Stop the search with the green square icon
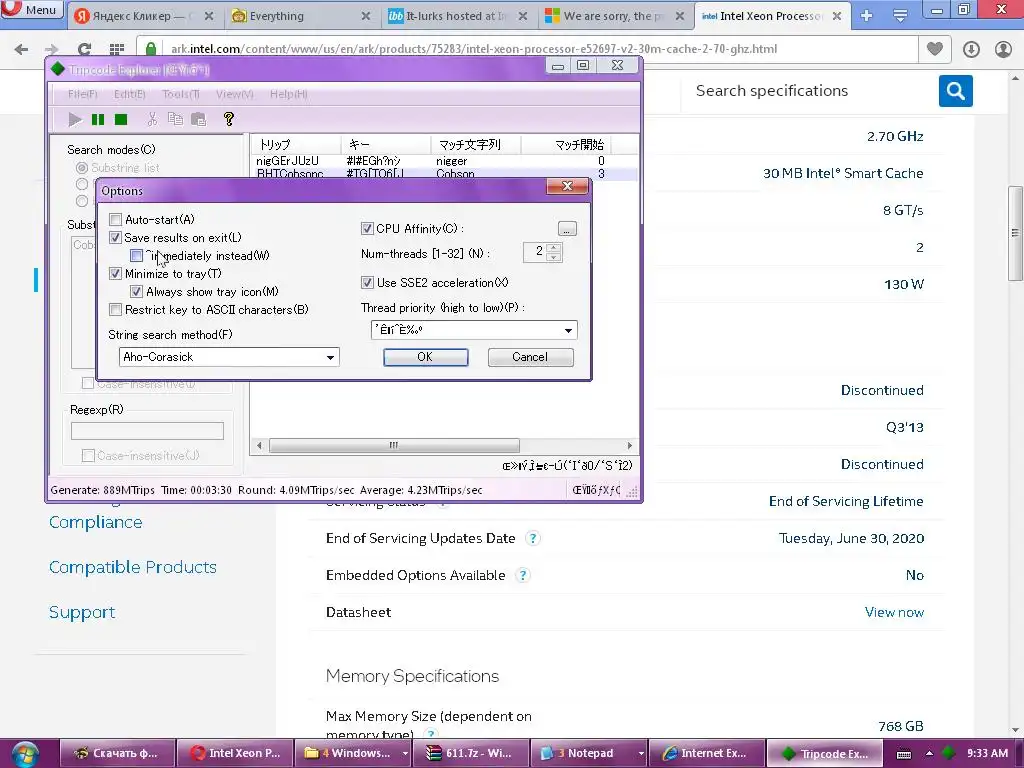 click(121, 119)
